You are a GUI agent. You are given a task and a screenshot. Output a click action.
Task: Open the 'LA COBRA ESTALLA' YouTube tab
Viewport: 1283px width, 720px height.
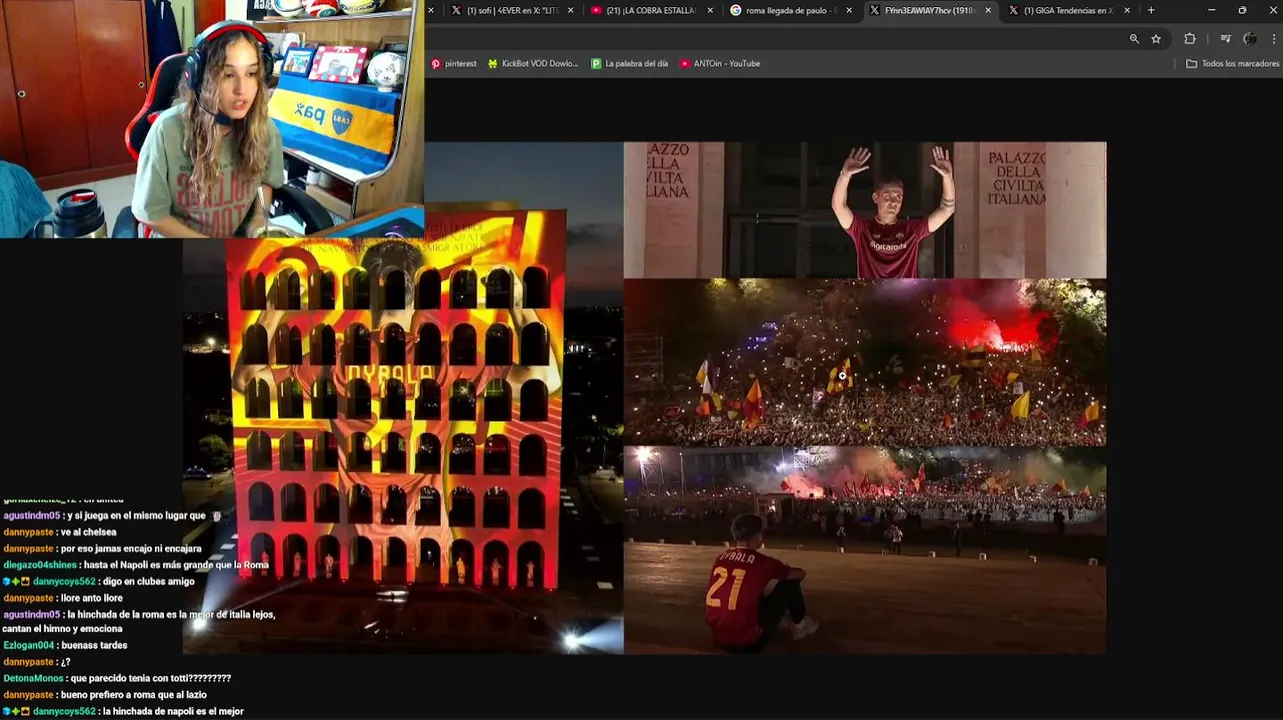point(649,10)
